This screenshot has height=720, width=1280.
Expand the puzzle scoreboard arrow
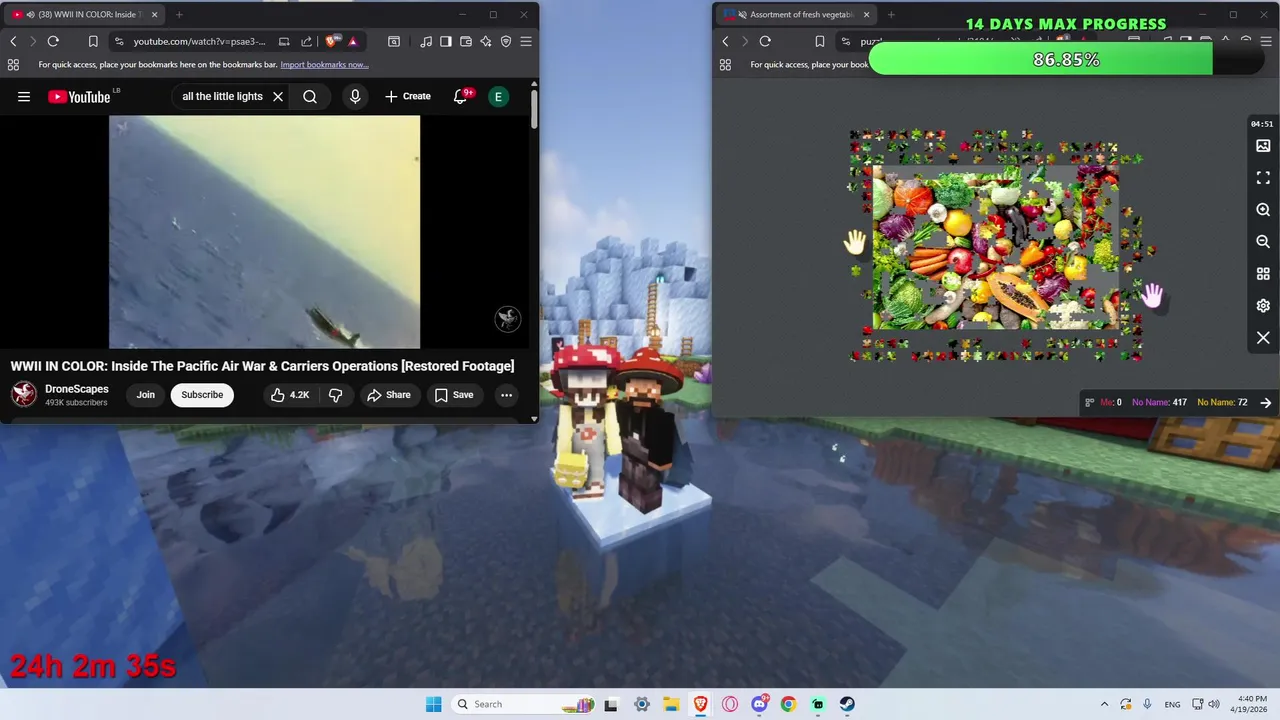pyautogui.click(x=1266, y=403)
